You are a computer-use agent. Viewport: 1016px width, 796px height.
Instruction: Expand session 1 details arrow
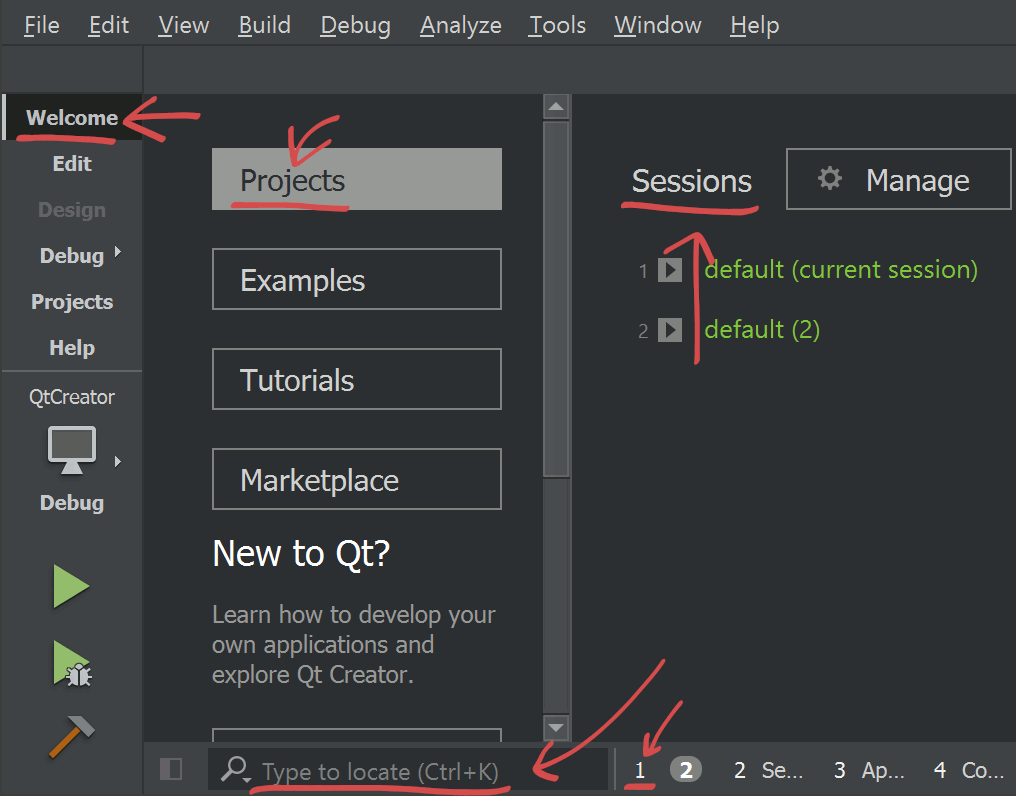(670, 270)
